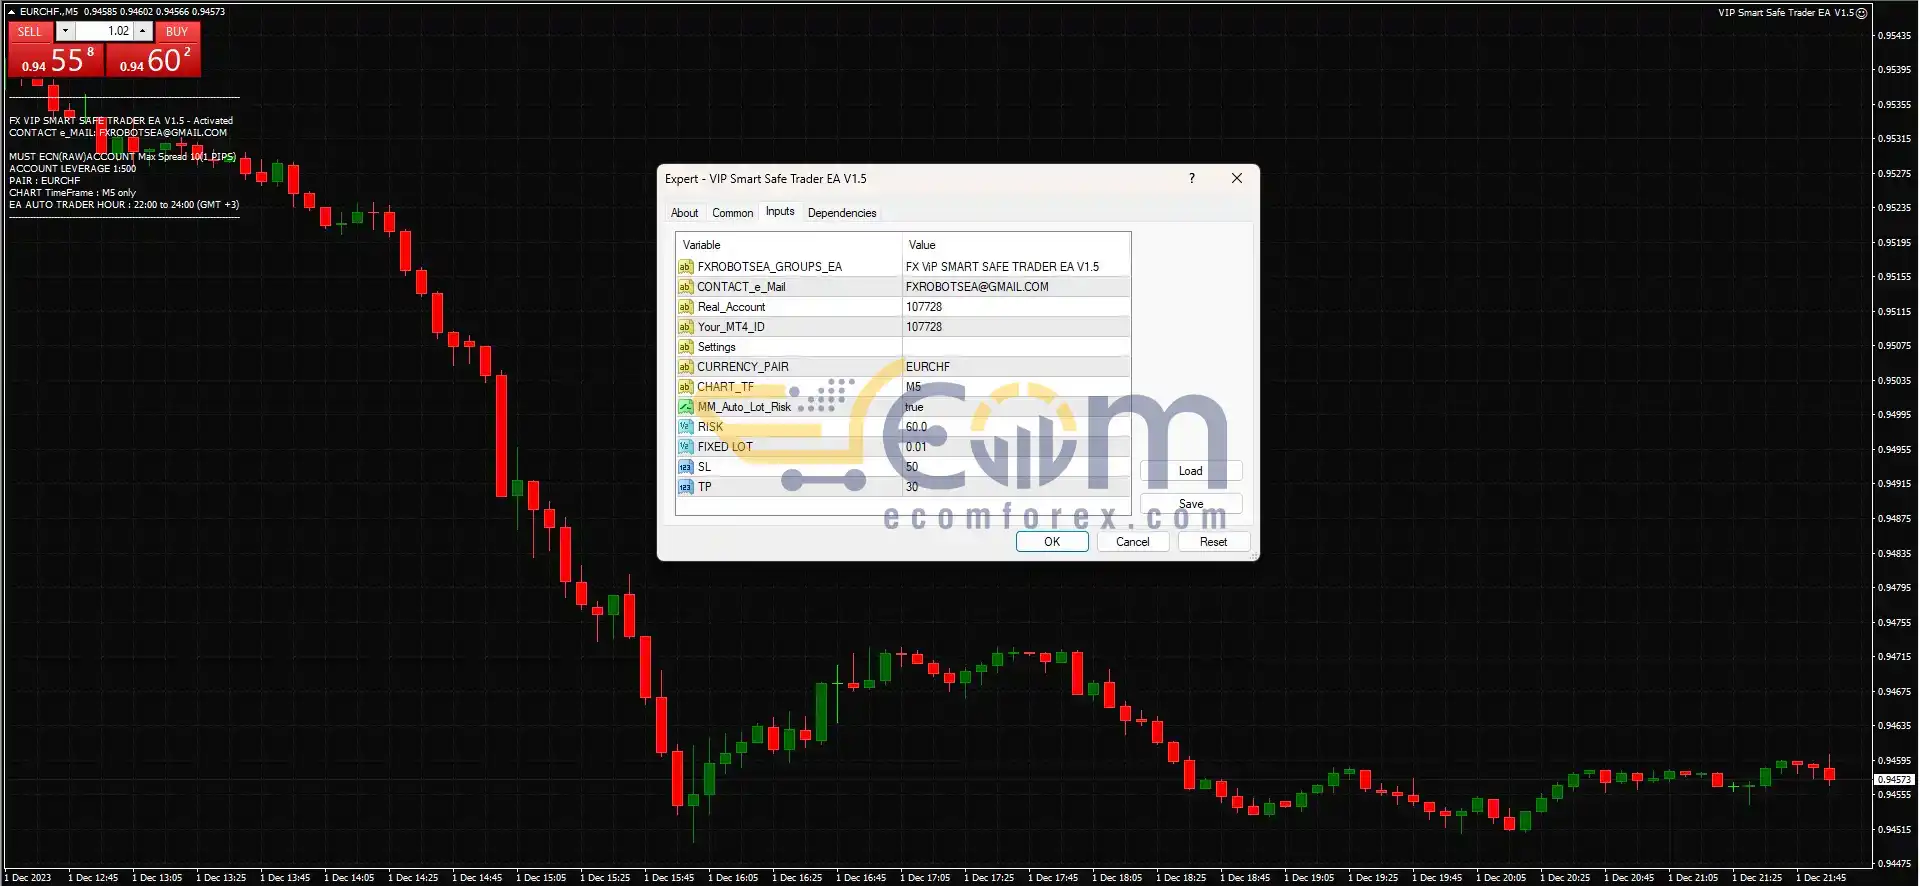The width and height of the screenshot is (1920, 886).
Task: Click the Load button
Action: [1190, 471]
